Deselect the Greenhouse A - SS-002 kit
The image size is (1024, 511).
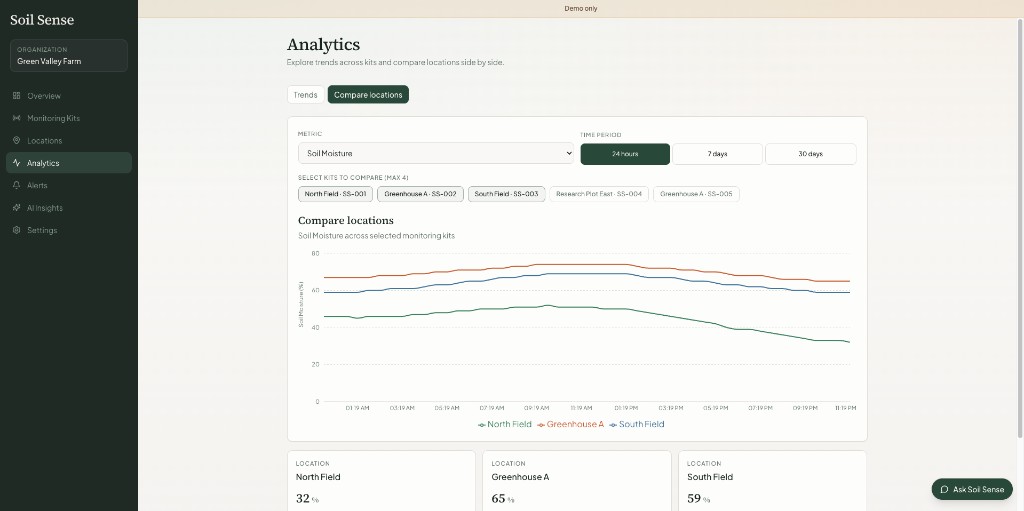(421, 194)
